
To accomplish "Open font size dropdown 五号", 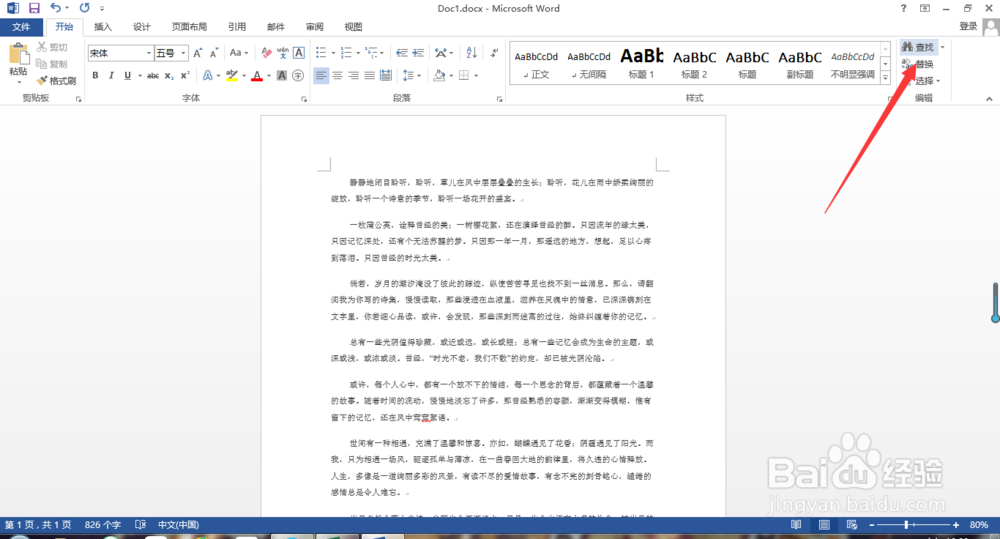I will click(184, 53).
